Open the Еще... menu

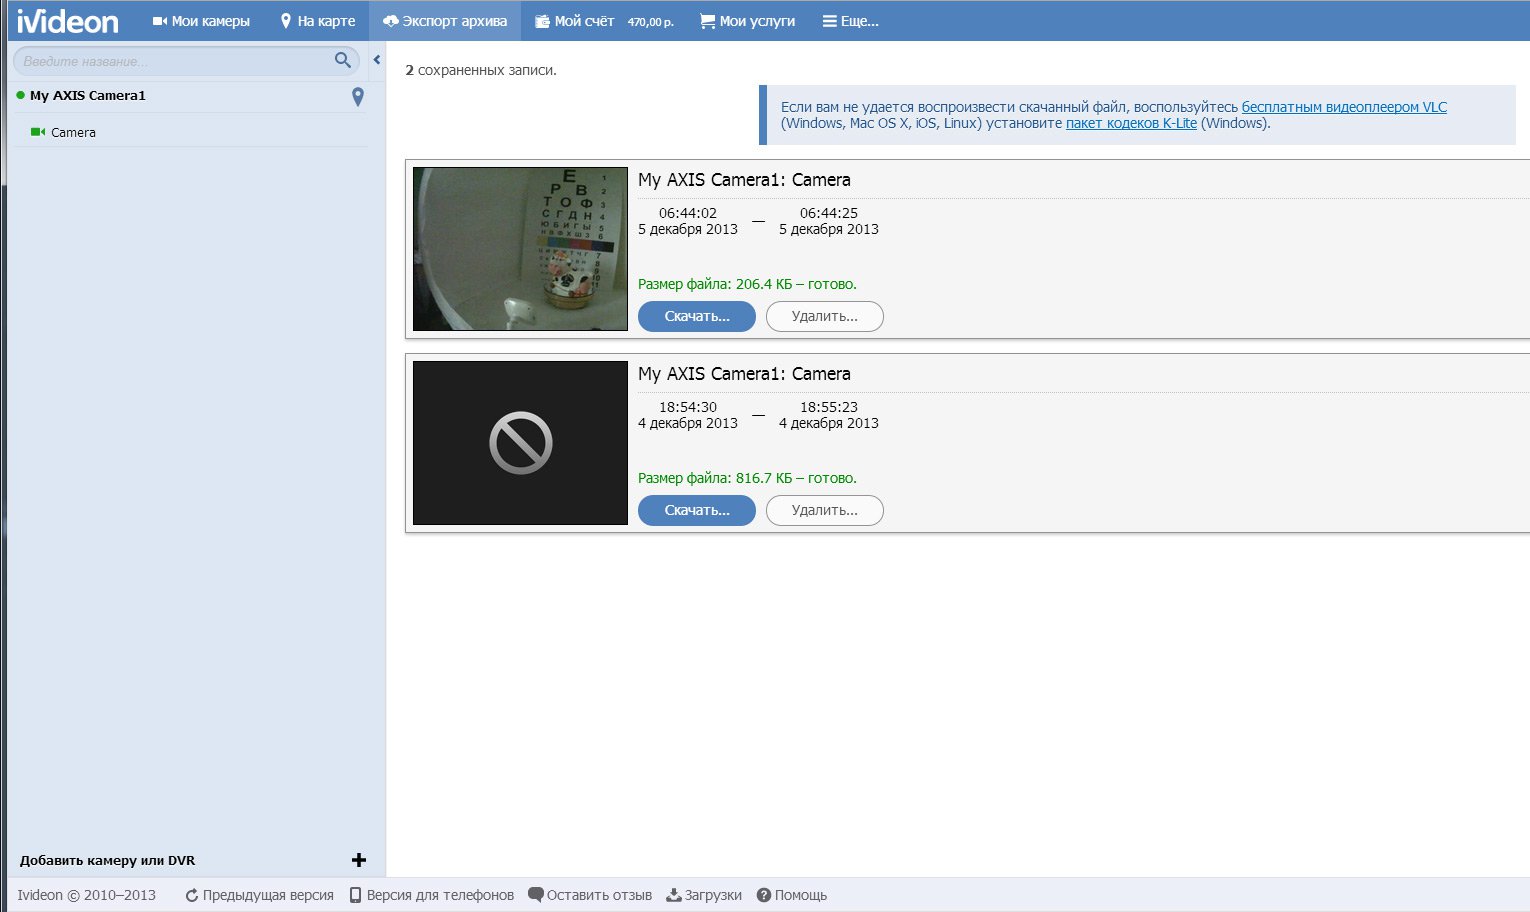(850, 21)
